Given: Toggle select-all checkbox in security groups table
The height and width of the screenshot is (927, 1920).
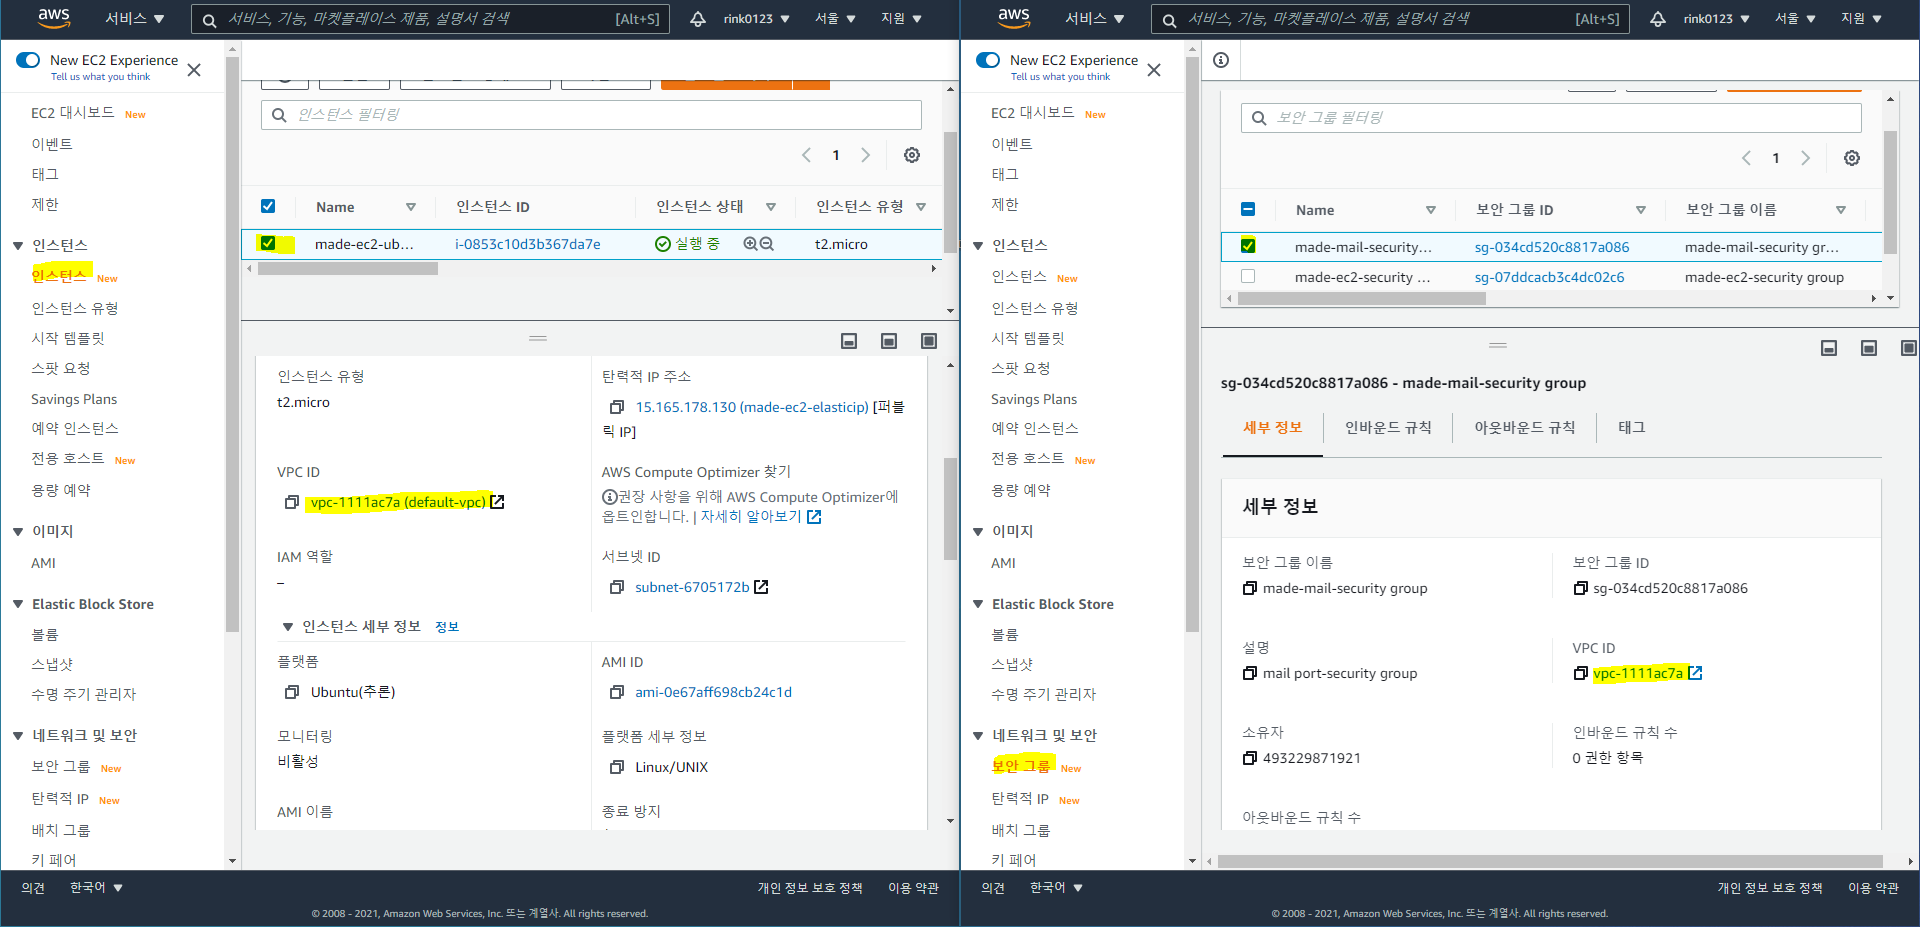Looking at the screenshot, I should (x=1248, y=209).
